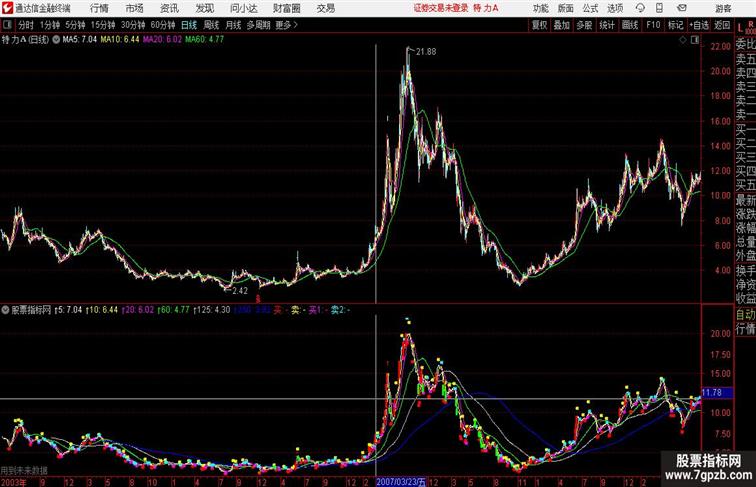This screenshot has height=487, width=756.
Task: Expand the 股票指标网 indicator round dropdown arrow
Action: click(5, 310)
